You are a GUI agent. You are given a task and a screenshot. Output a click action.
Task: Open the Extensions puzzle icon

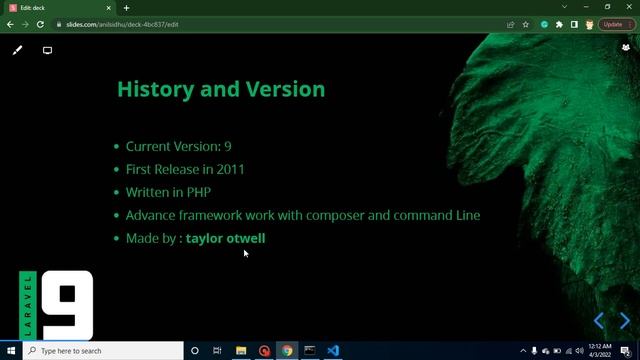click(559, 24)
